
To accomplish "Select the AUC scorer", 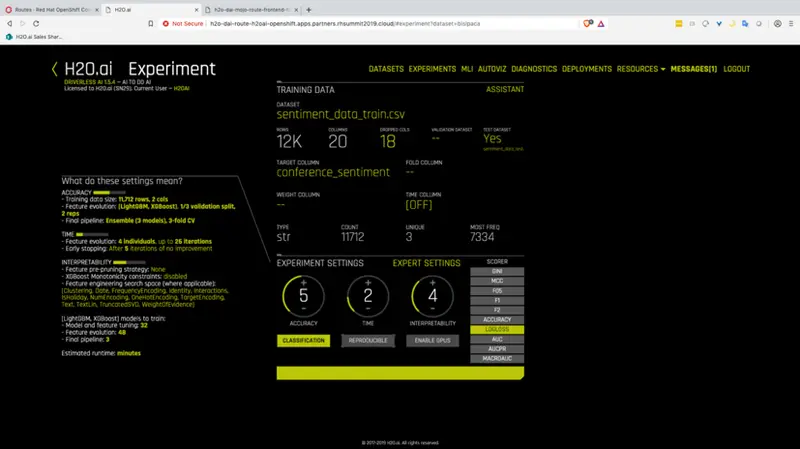I will click(x=497, y=339).
